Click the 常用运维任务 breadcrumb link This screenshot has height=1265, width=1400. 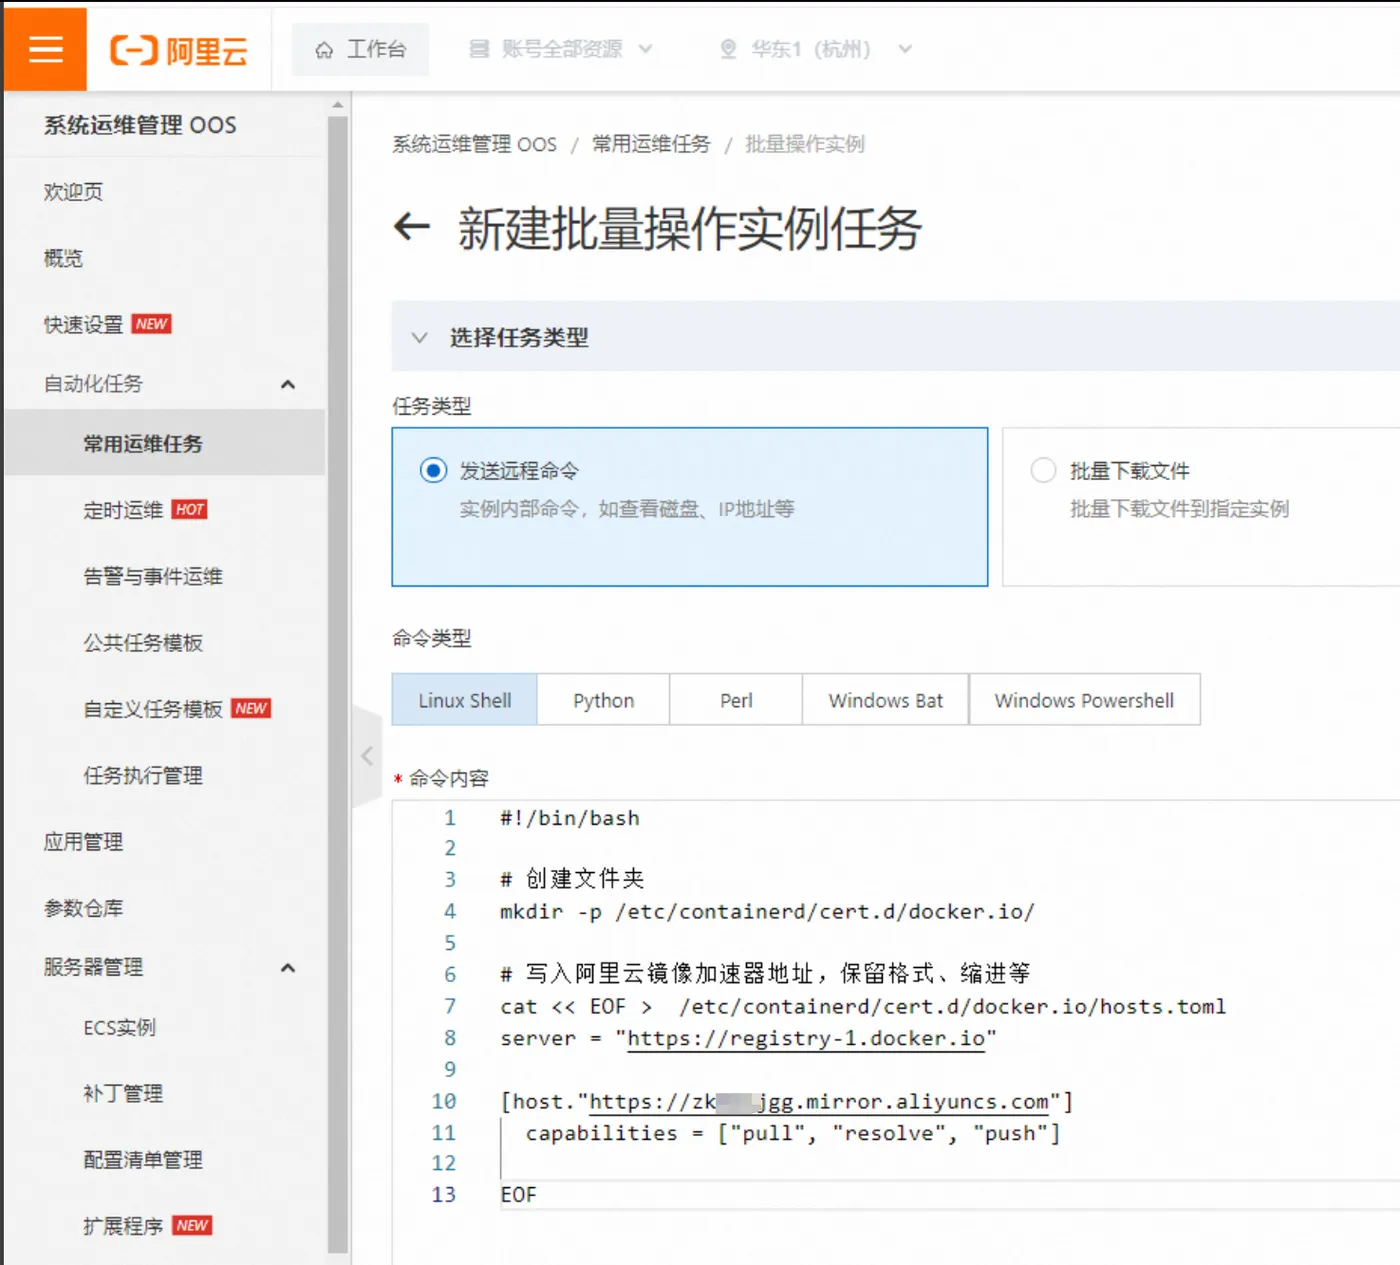pos(651,144)
